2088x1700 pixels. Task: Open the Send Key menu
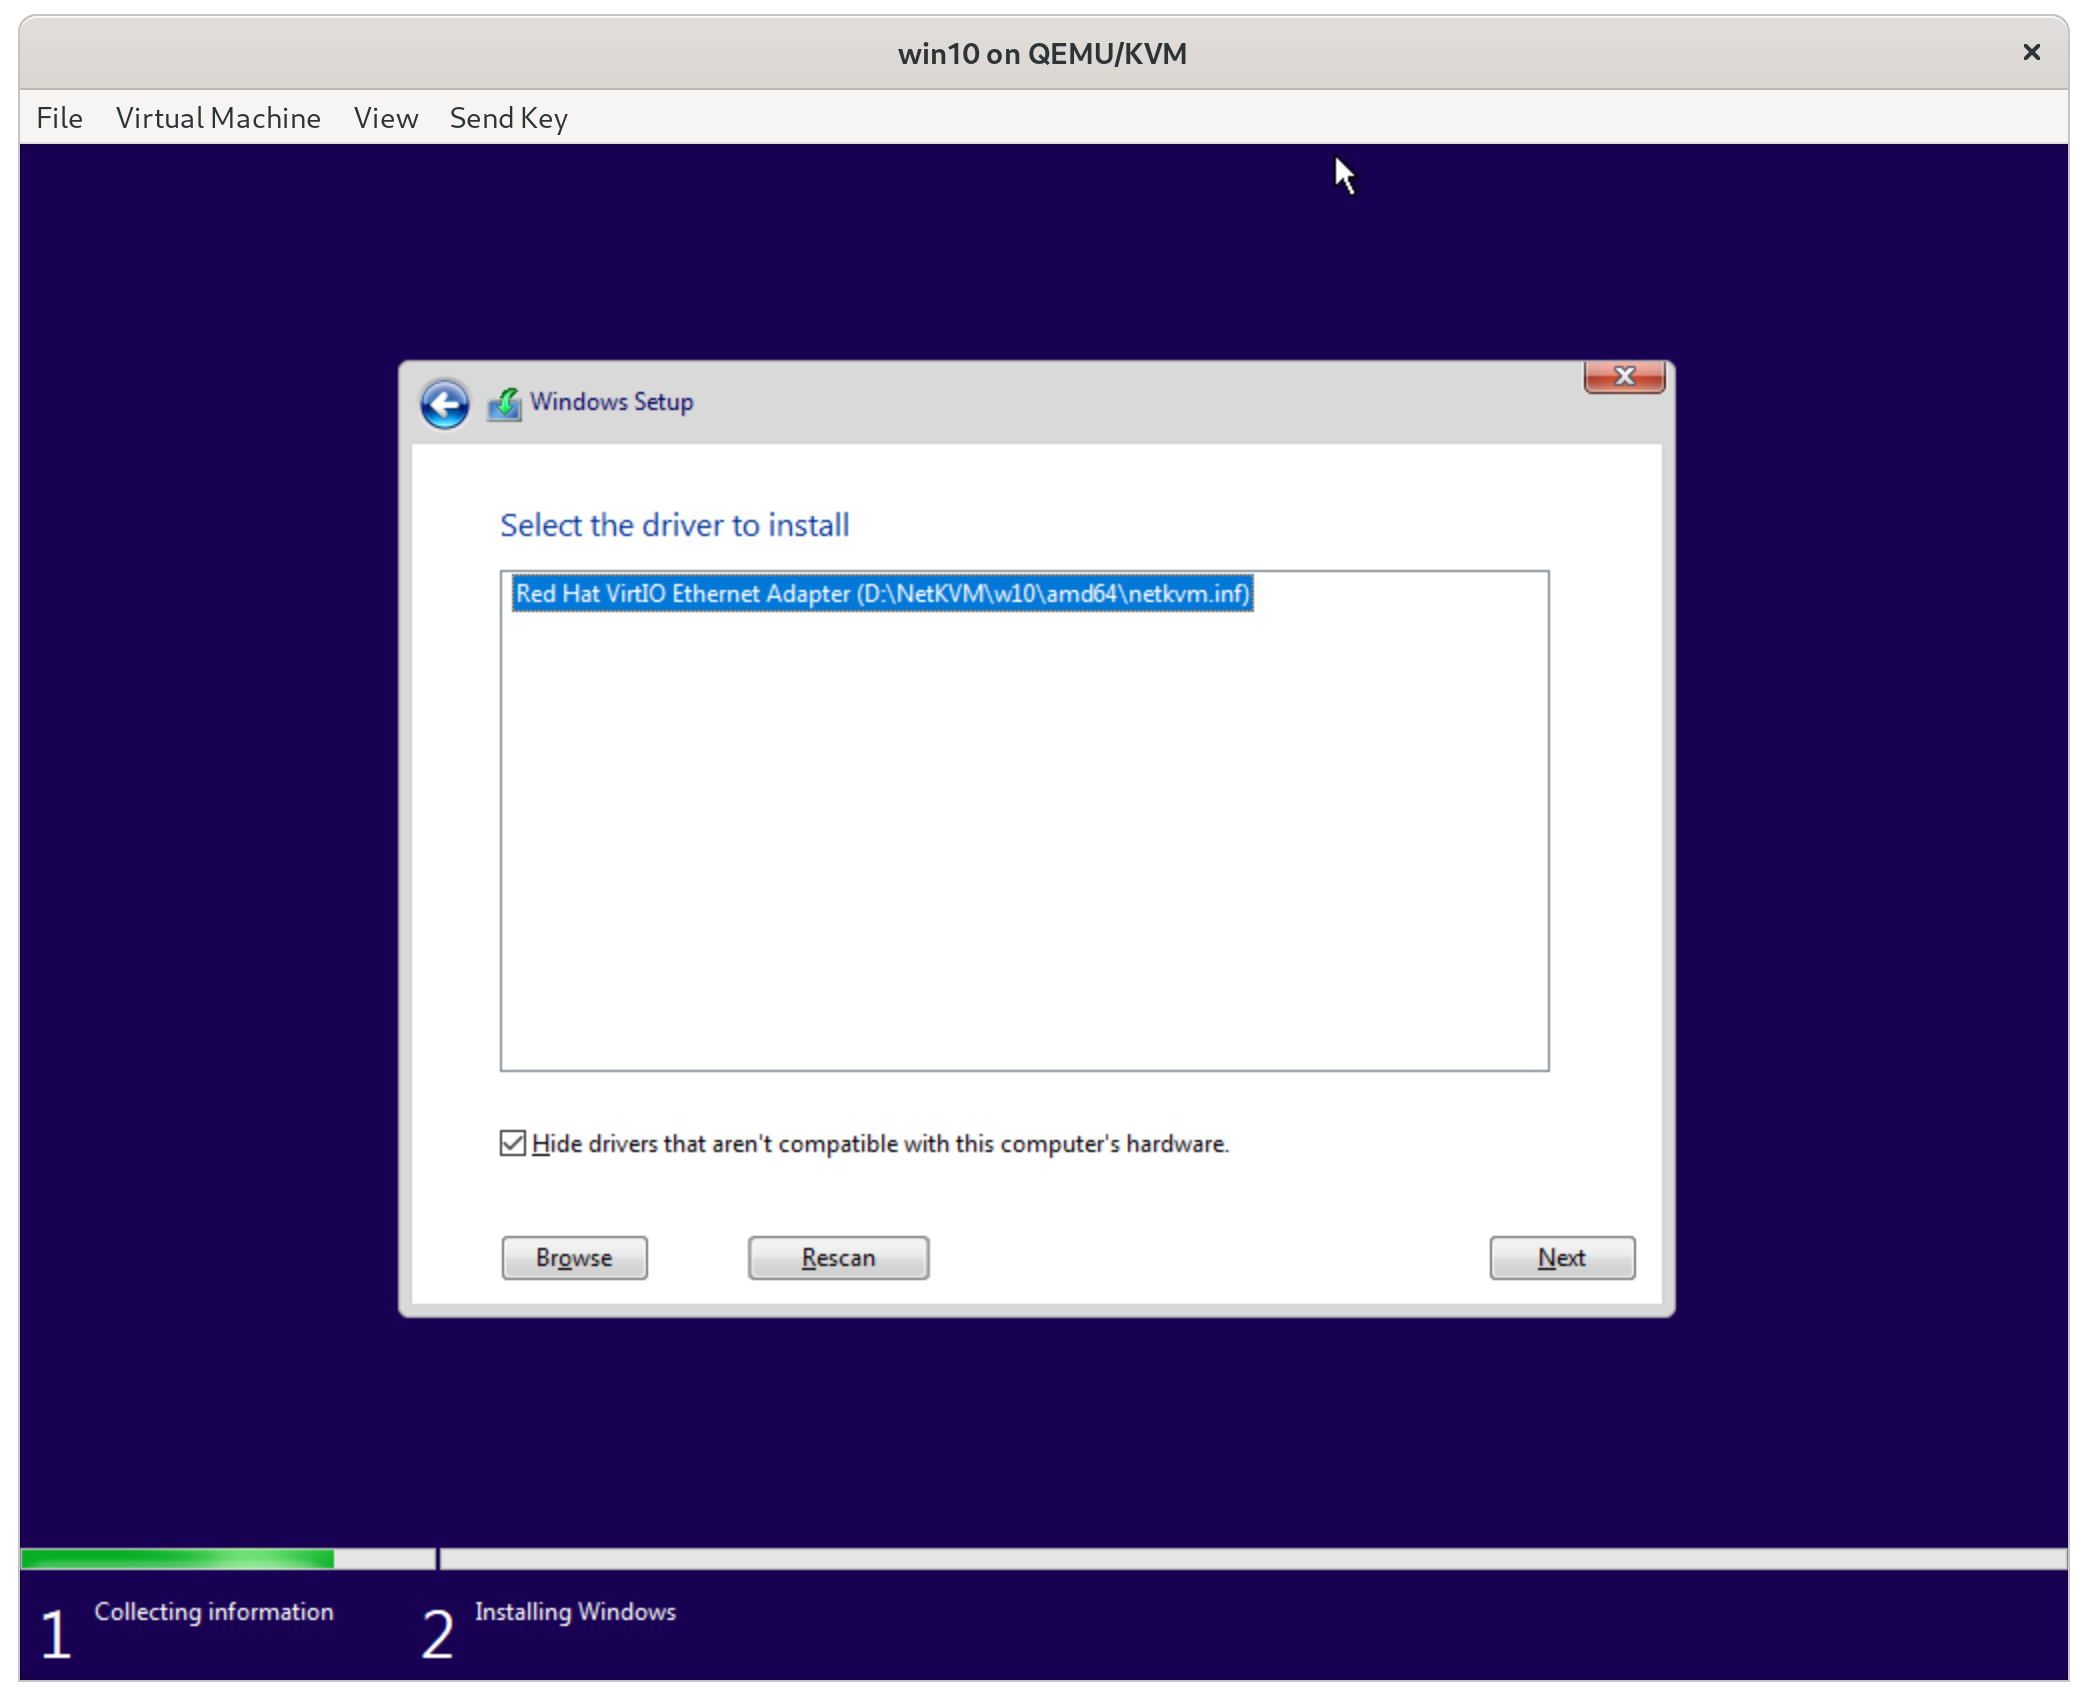click(x=508, y=117)
